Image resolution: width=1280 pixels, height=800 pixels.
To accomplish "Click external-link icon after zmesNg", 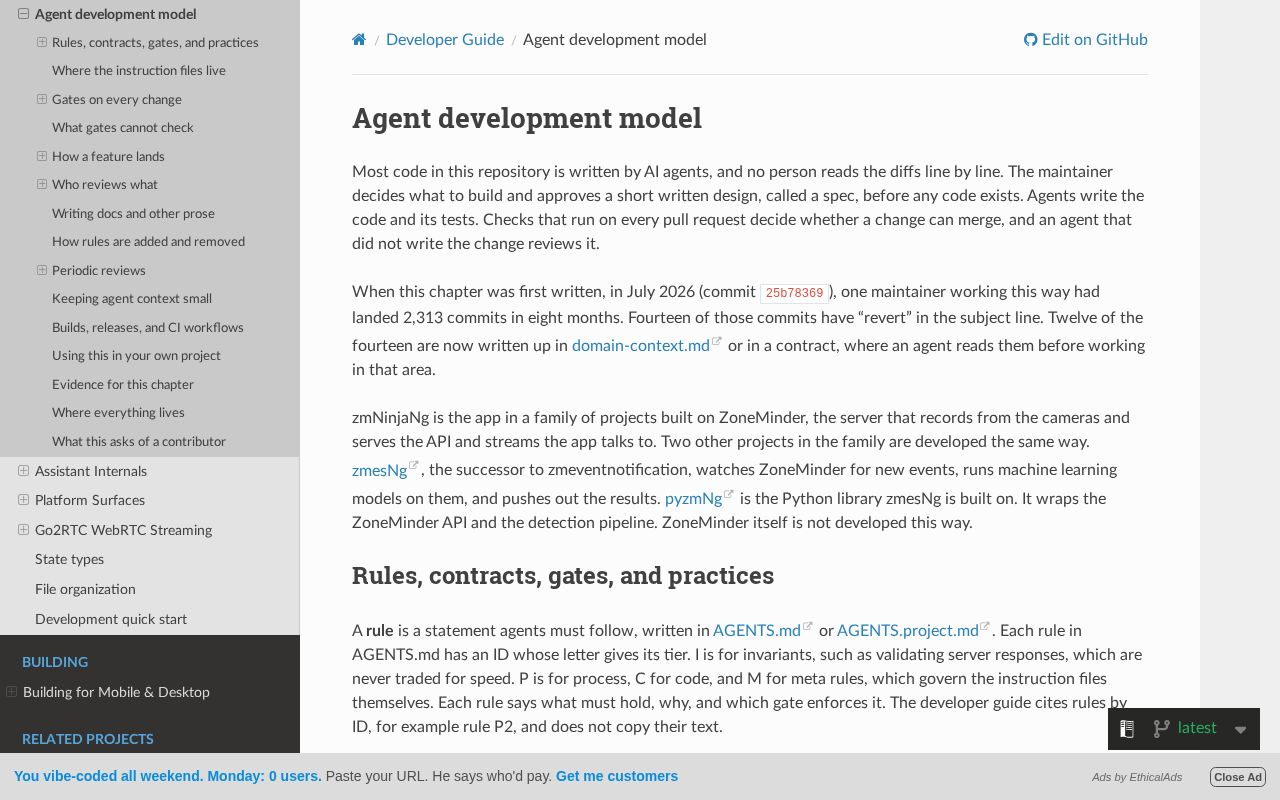I will tap(414, 466).
